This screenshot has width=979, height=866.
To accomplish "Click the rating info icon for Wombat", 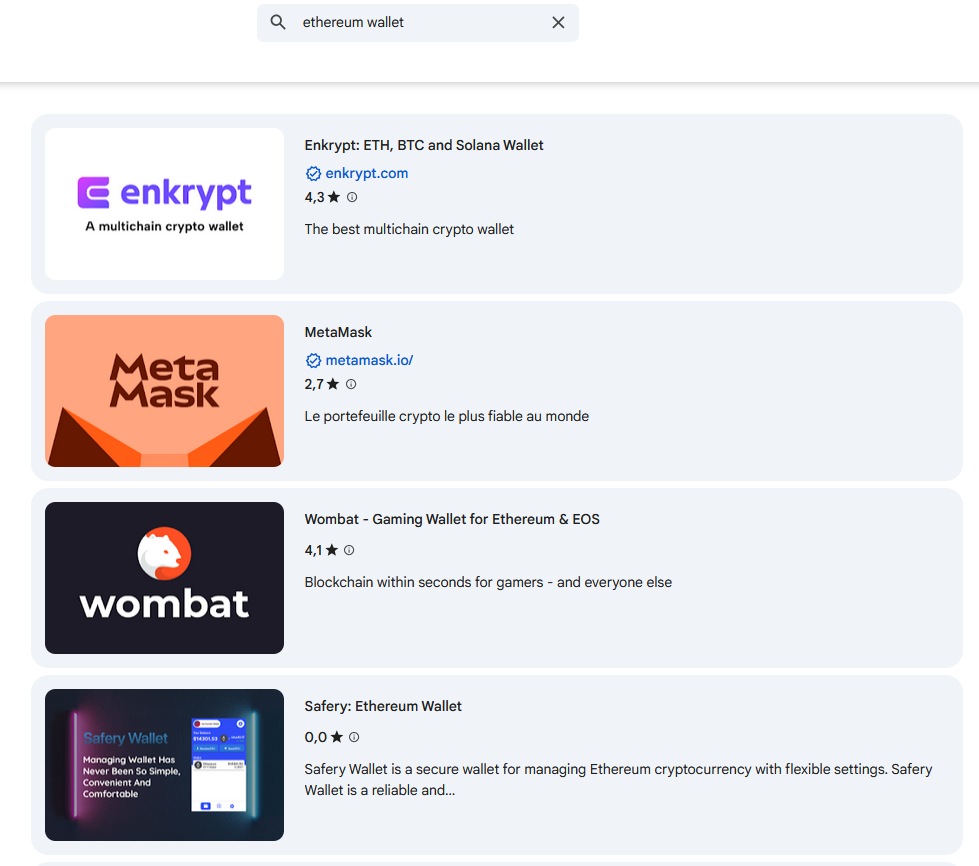I will tap(349, 550).
